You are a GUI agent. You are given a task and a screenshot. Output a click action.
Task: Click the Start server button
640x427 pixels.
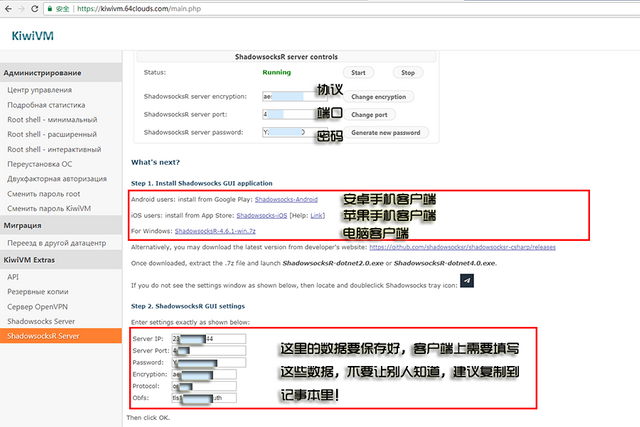pyautogui.click(x=358, y=73)
